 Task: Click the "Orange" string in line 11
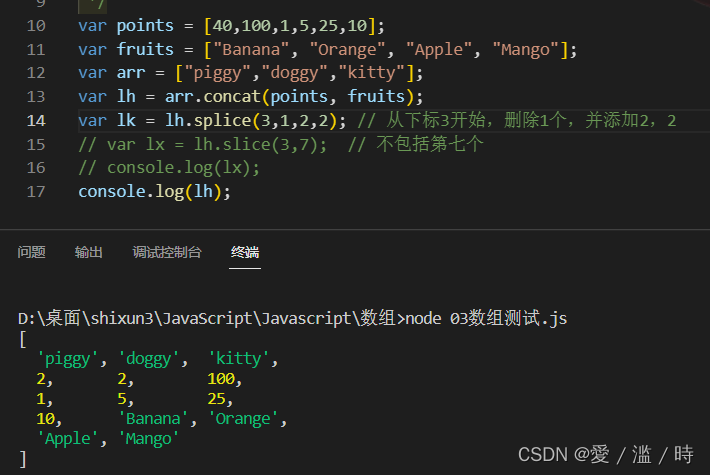347,49
